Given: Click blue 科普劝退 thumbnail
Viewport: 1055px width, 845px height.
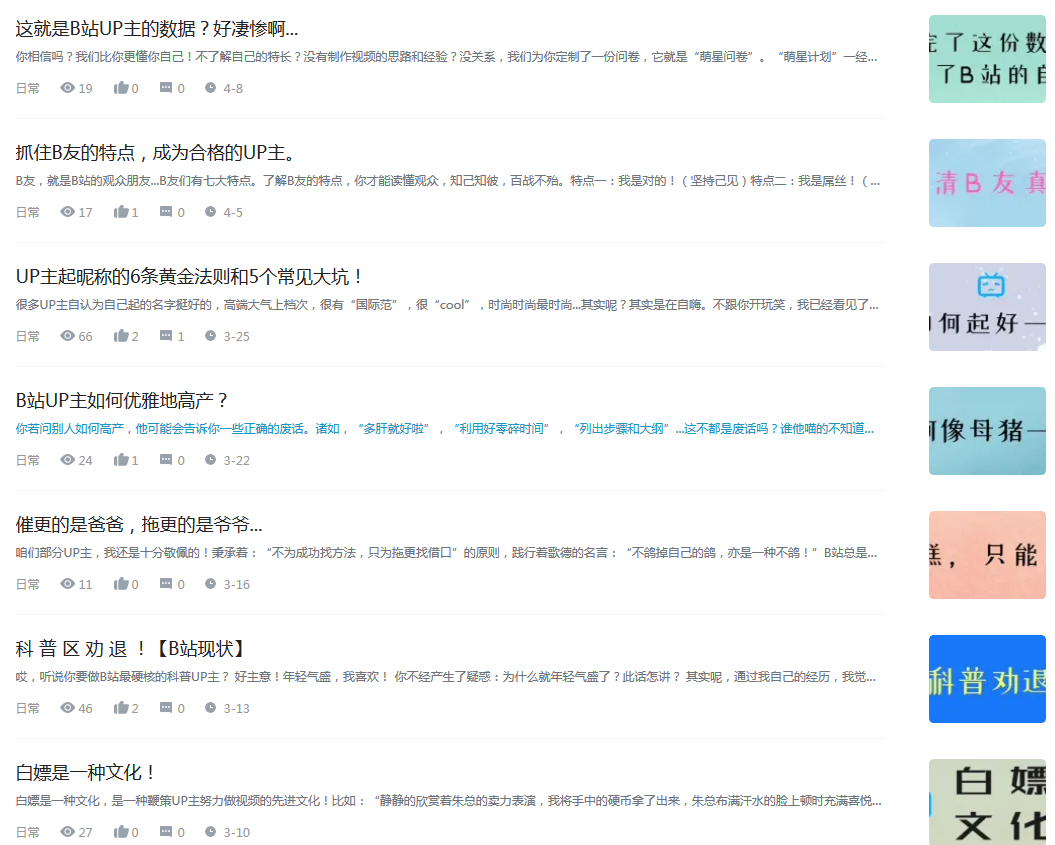Looking at the screenshot, I should [987, 679].
